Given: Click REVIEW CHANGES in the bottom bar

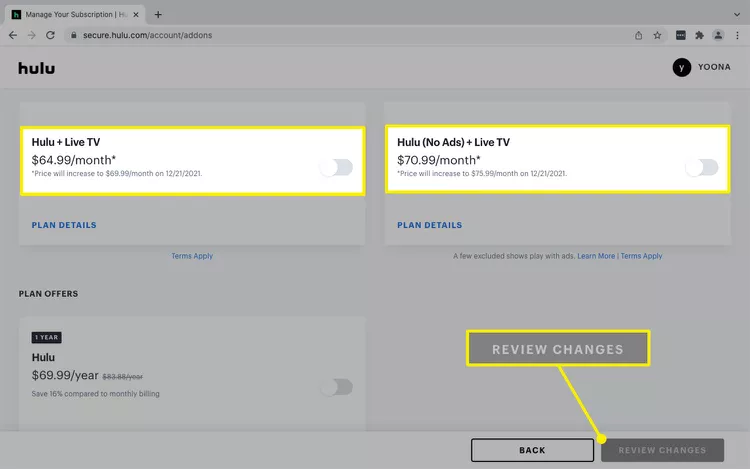Looking at the screenshot, I should (662, 450).
